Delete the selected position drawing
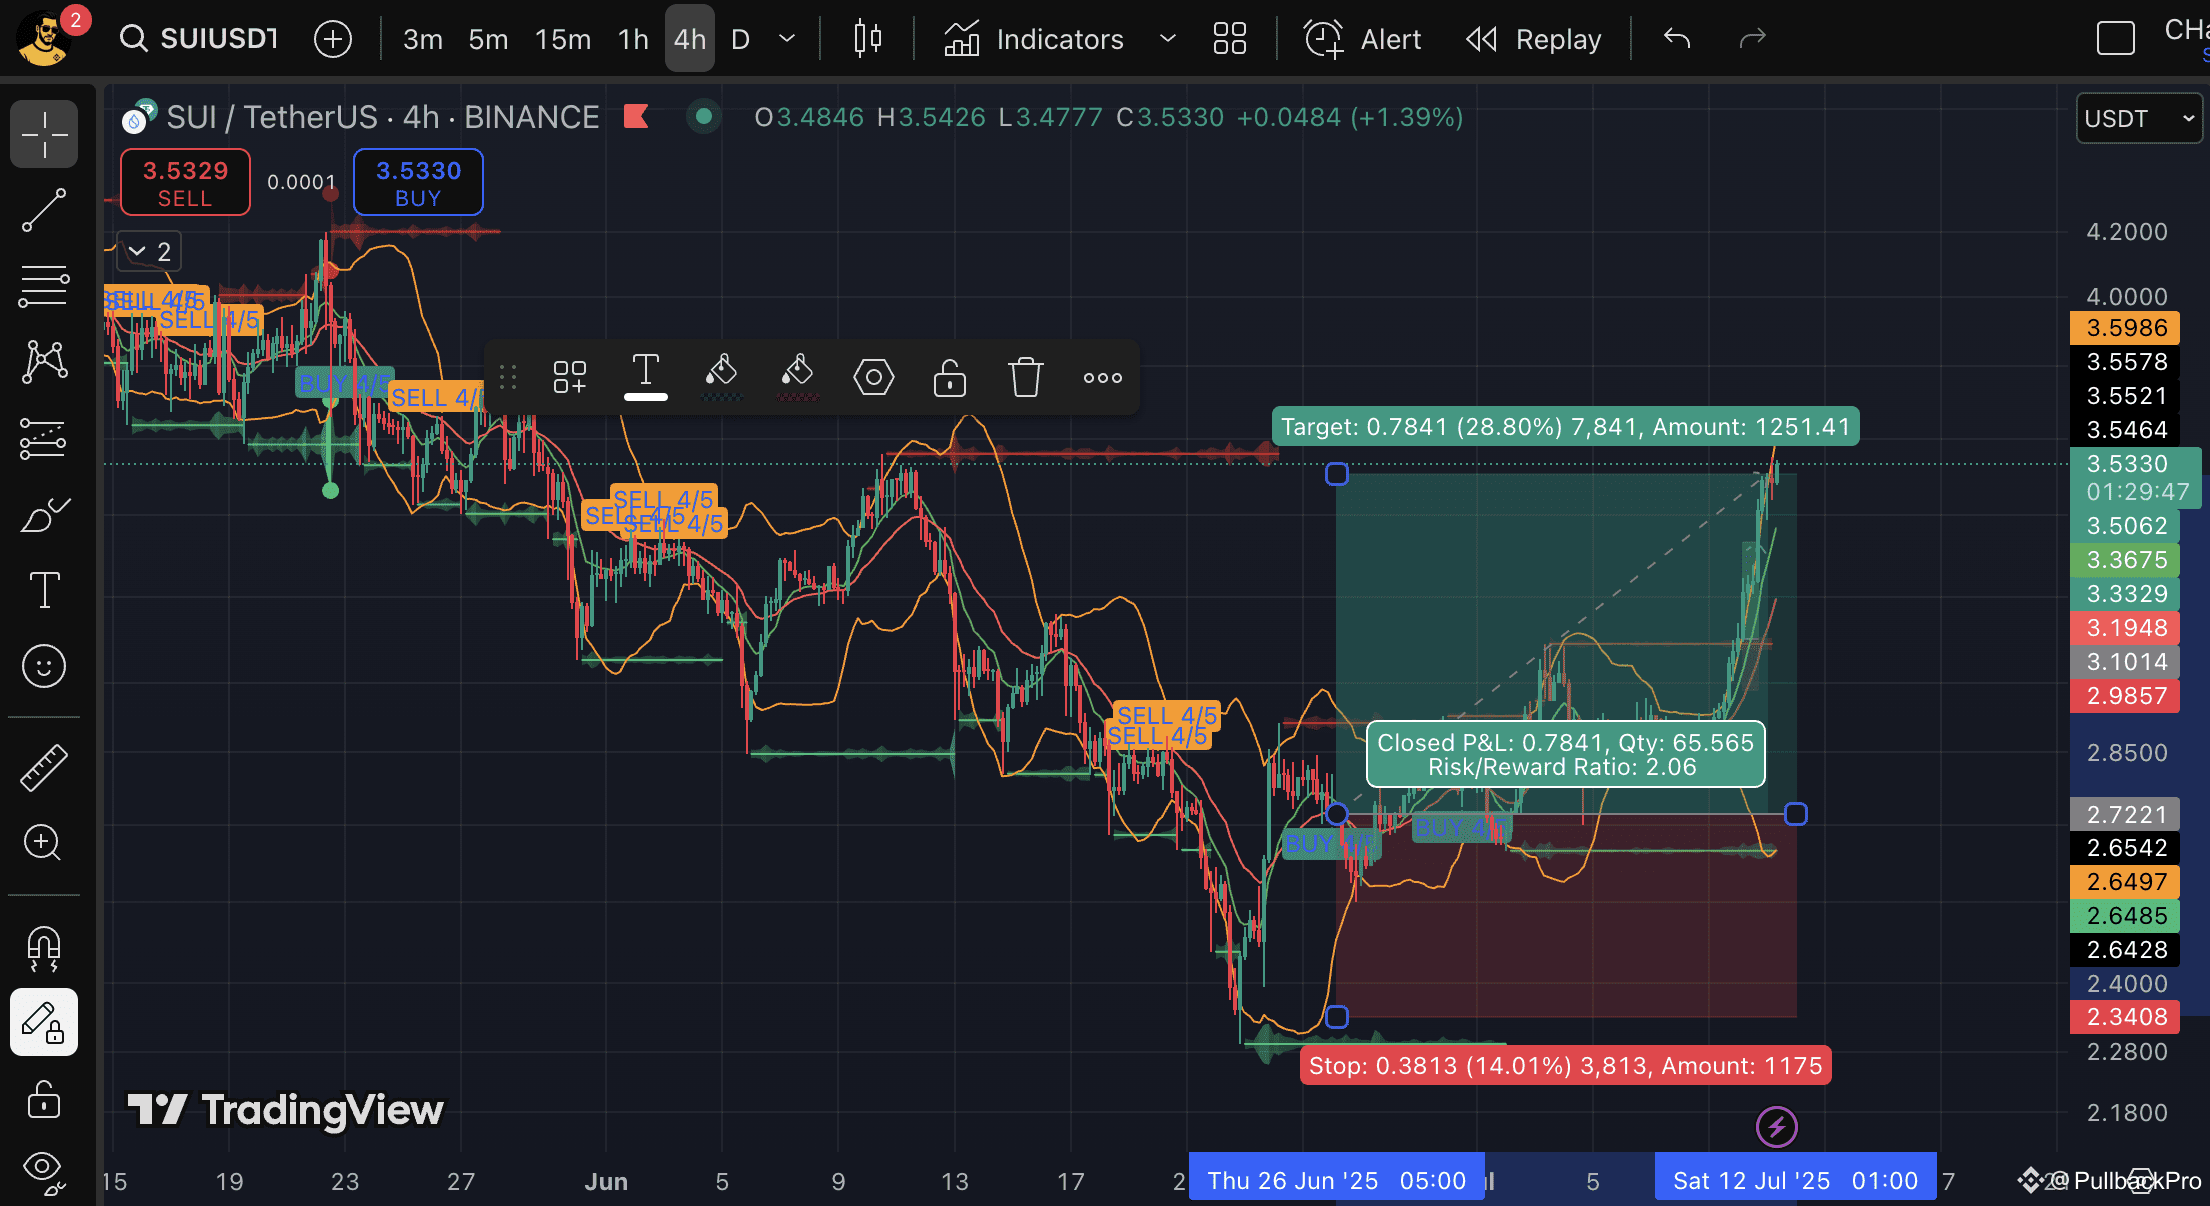2210x1206 pixels. pyautogui.click(x=1026, y=377)
